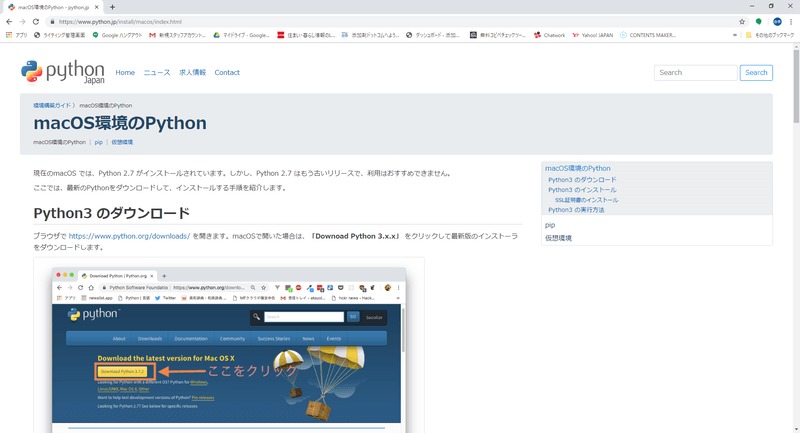Image resolution: width=800 pixels, height=433 pixels.
Task: Open the Chrome profile avatar
Action: 777,21
